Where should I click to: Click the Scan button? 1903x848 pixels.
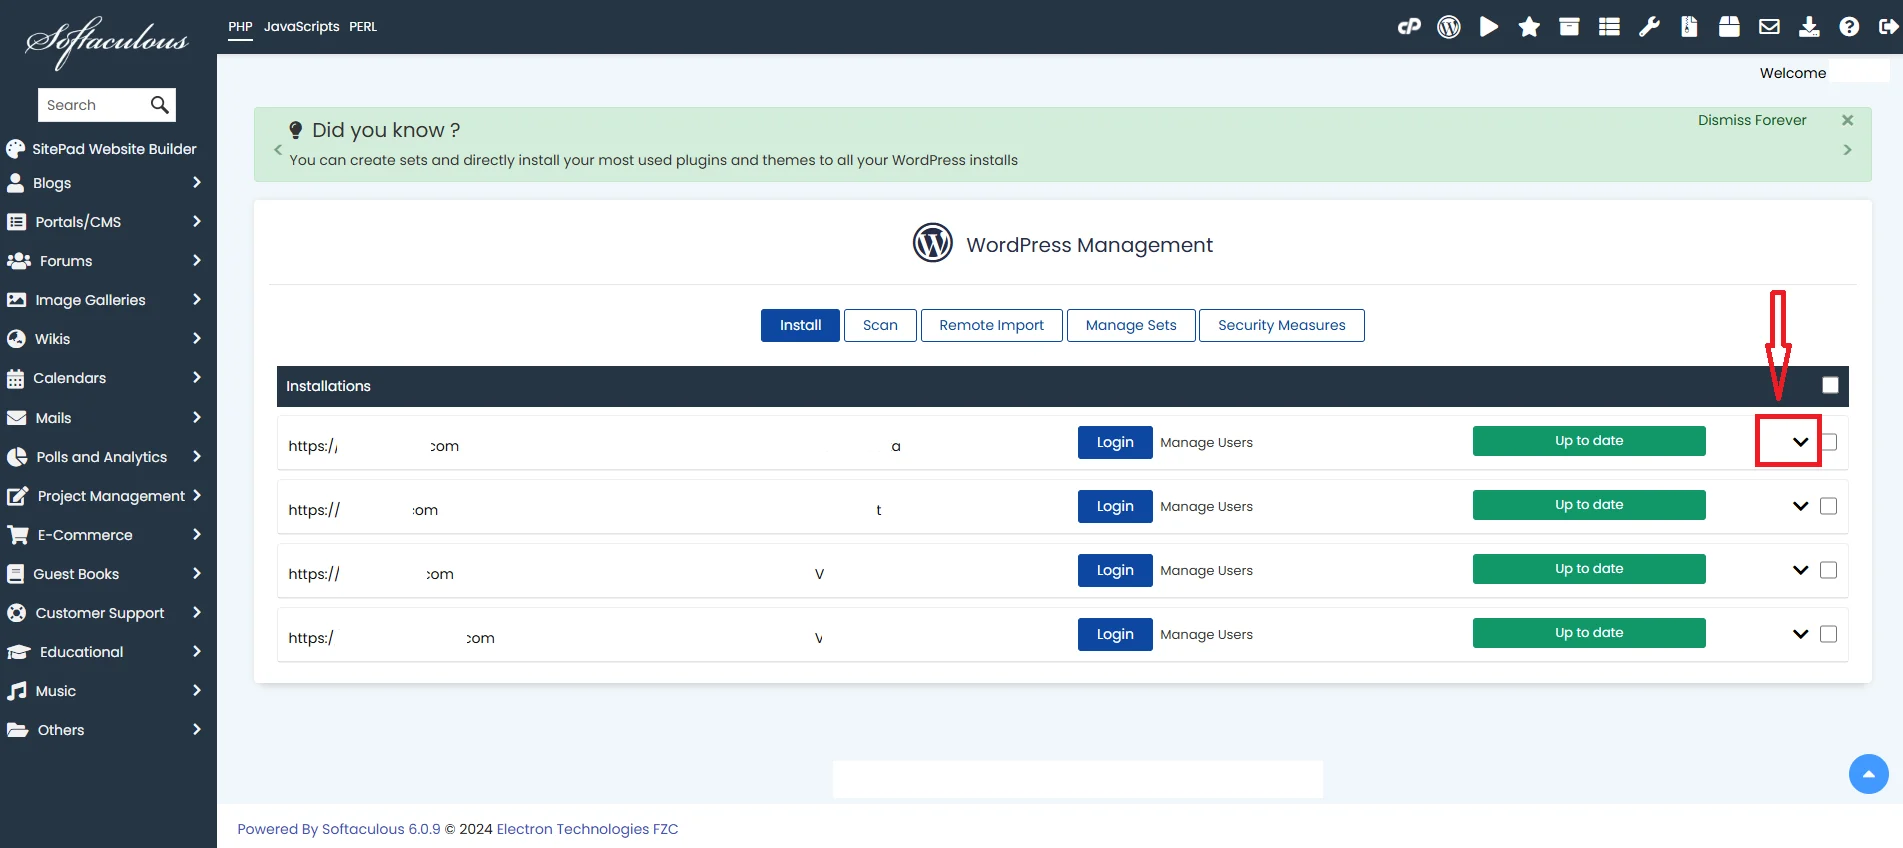click(x=880, y=325)
